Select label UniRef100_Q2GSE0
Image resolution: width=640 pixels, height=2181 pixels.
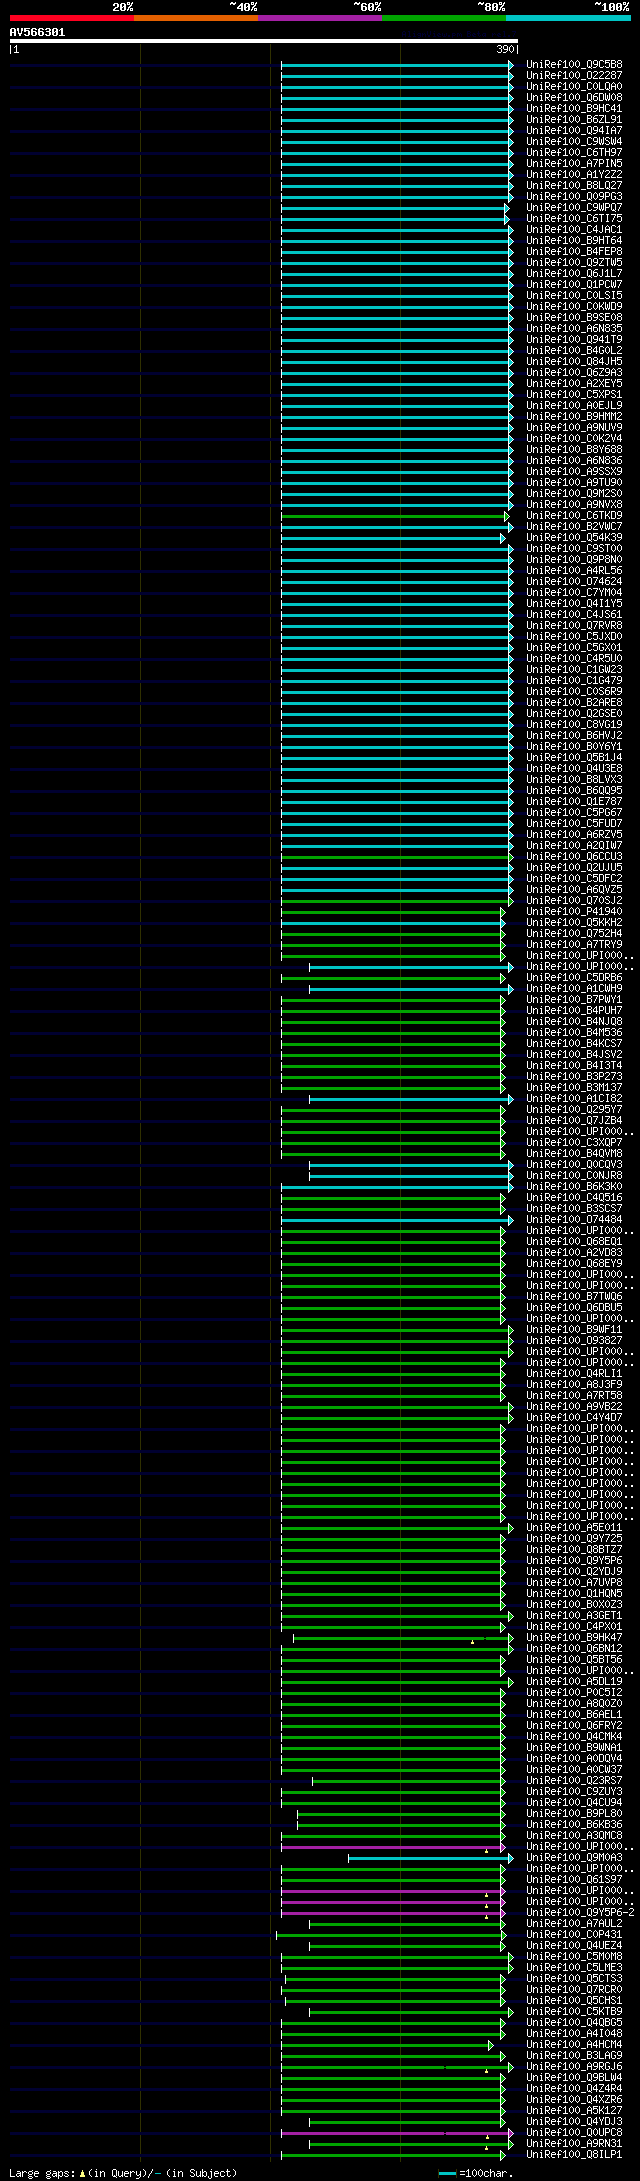click(x=574, y=713)
